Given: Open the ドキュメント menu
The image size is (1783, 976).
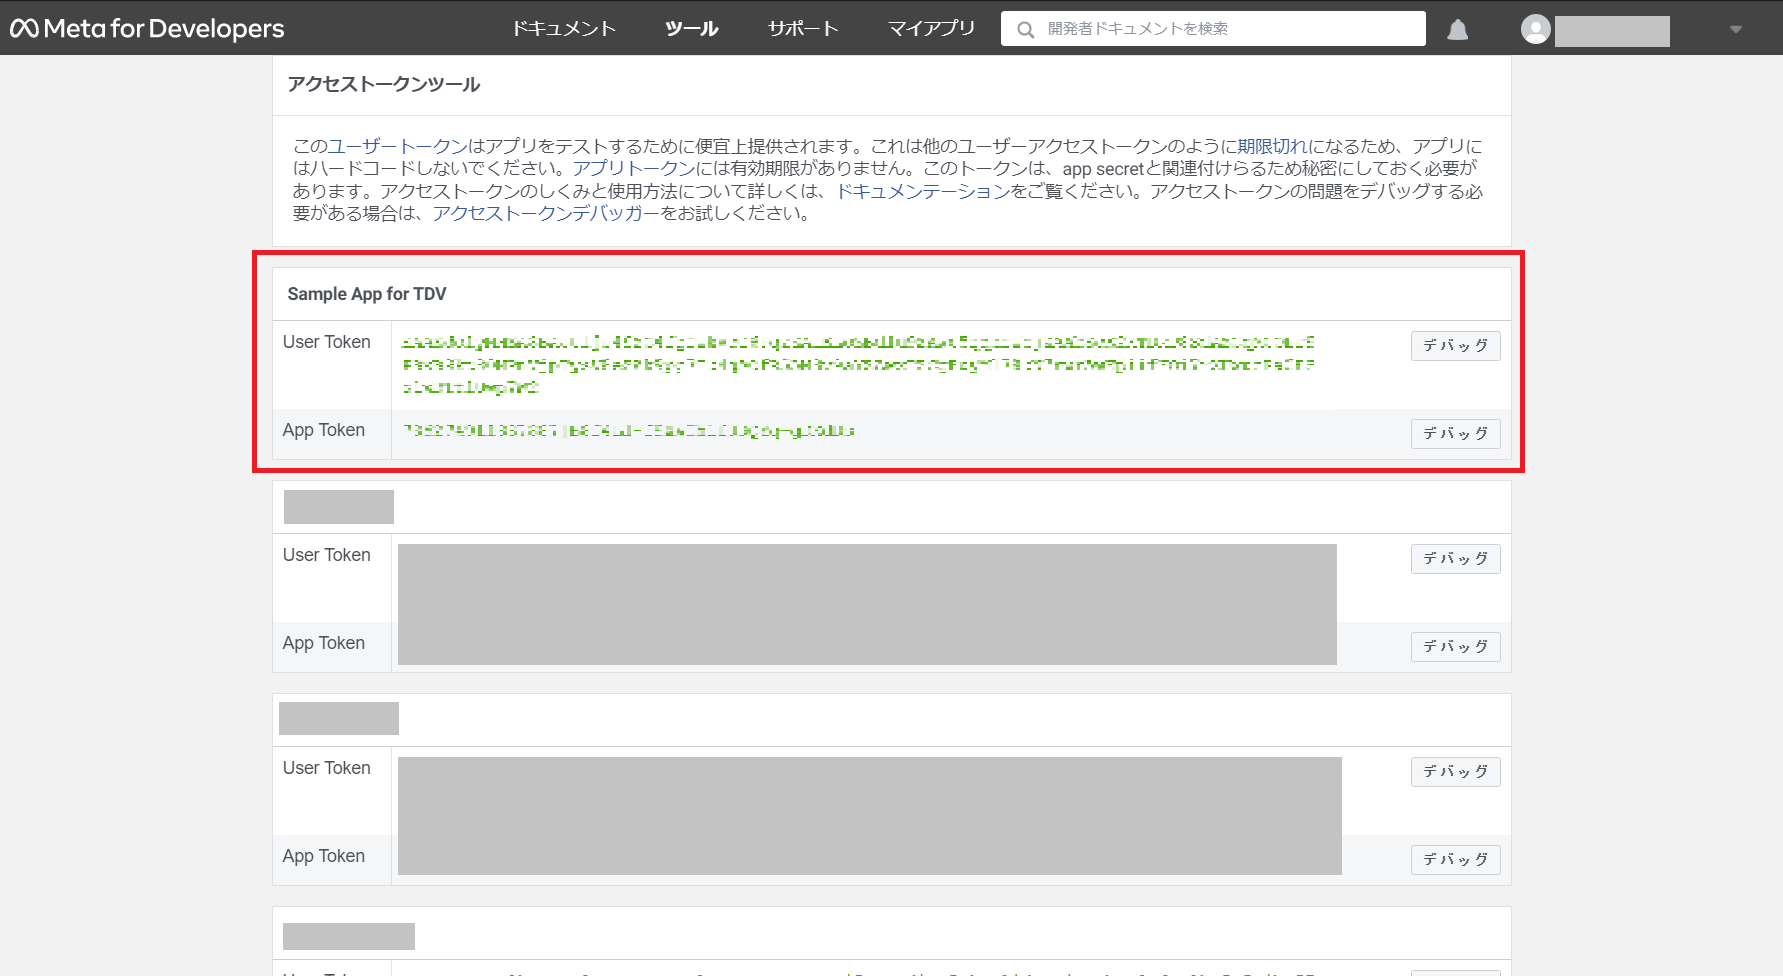Looking at the screenshot, I should coord(564,29).
